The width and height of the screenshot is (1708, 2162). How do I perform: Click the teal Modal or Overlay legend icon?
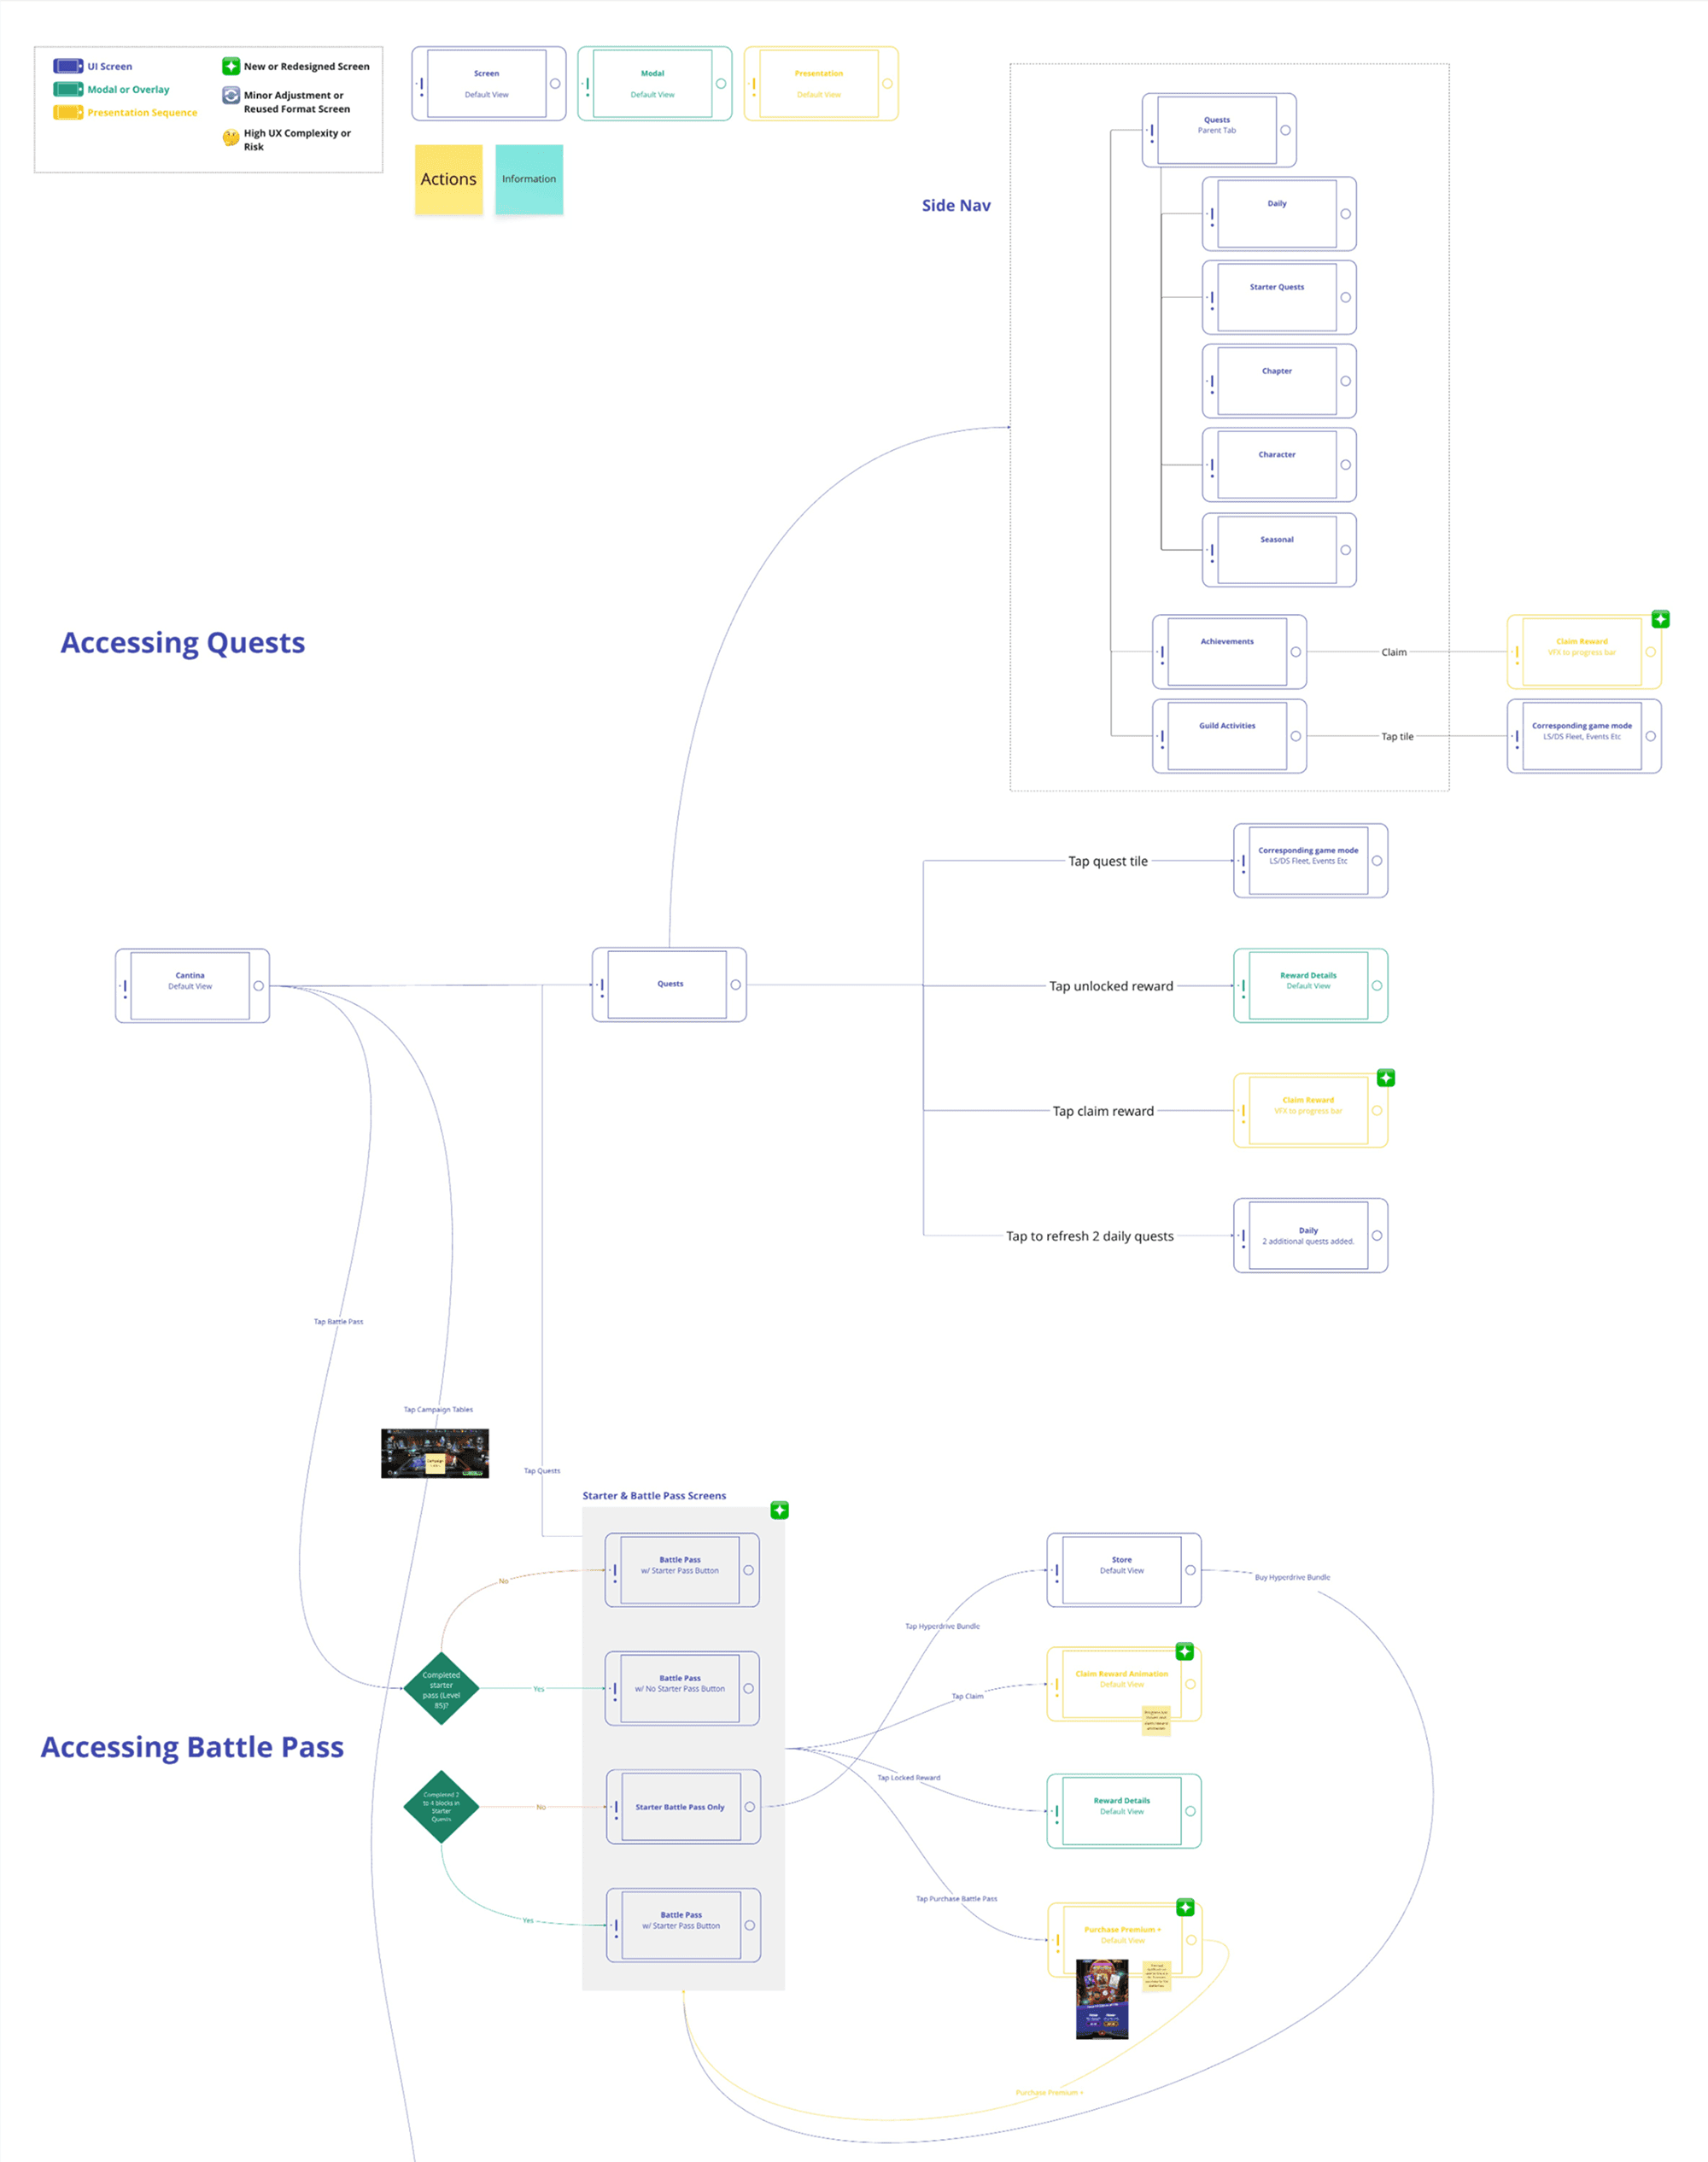(x=68, y=89)
